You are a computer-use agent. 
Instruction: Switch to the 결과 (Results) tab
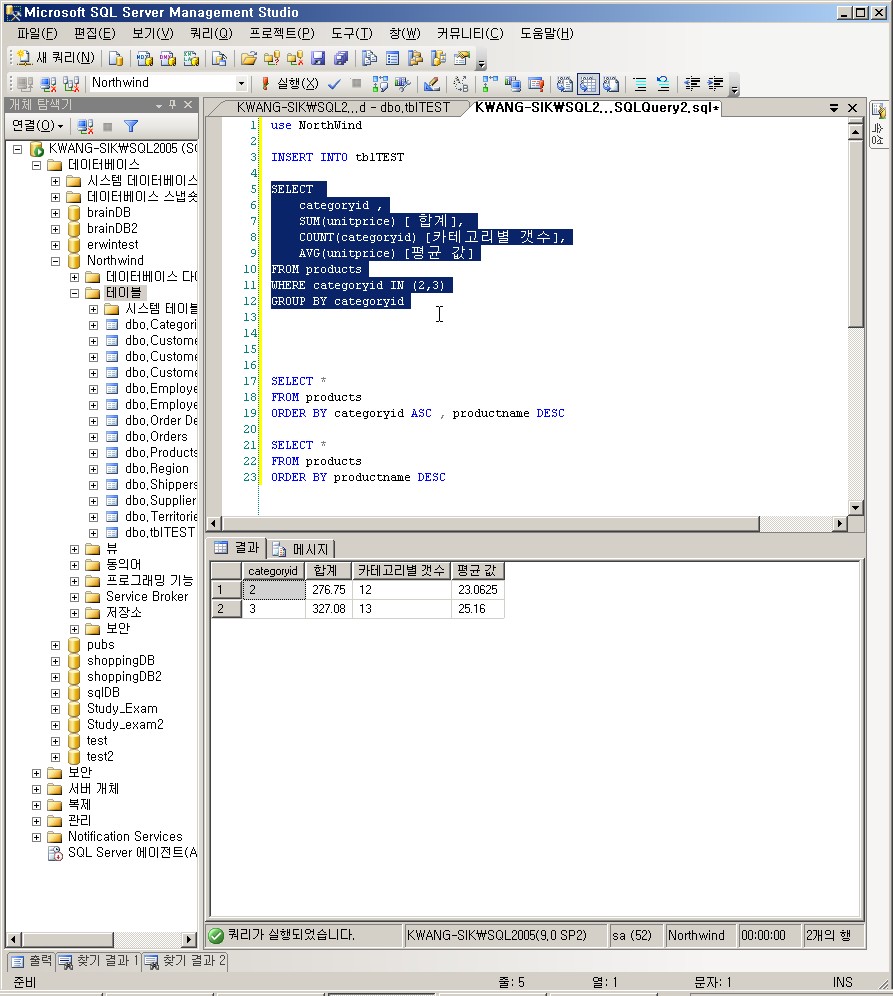point(237,548)
